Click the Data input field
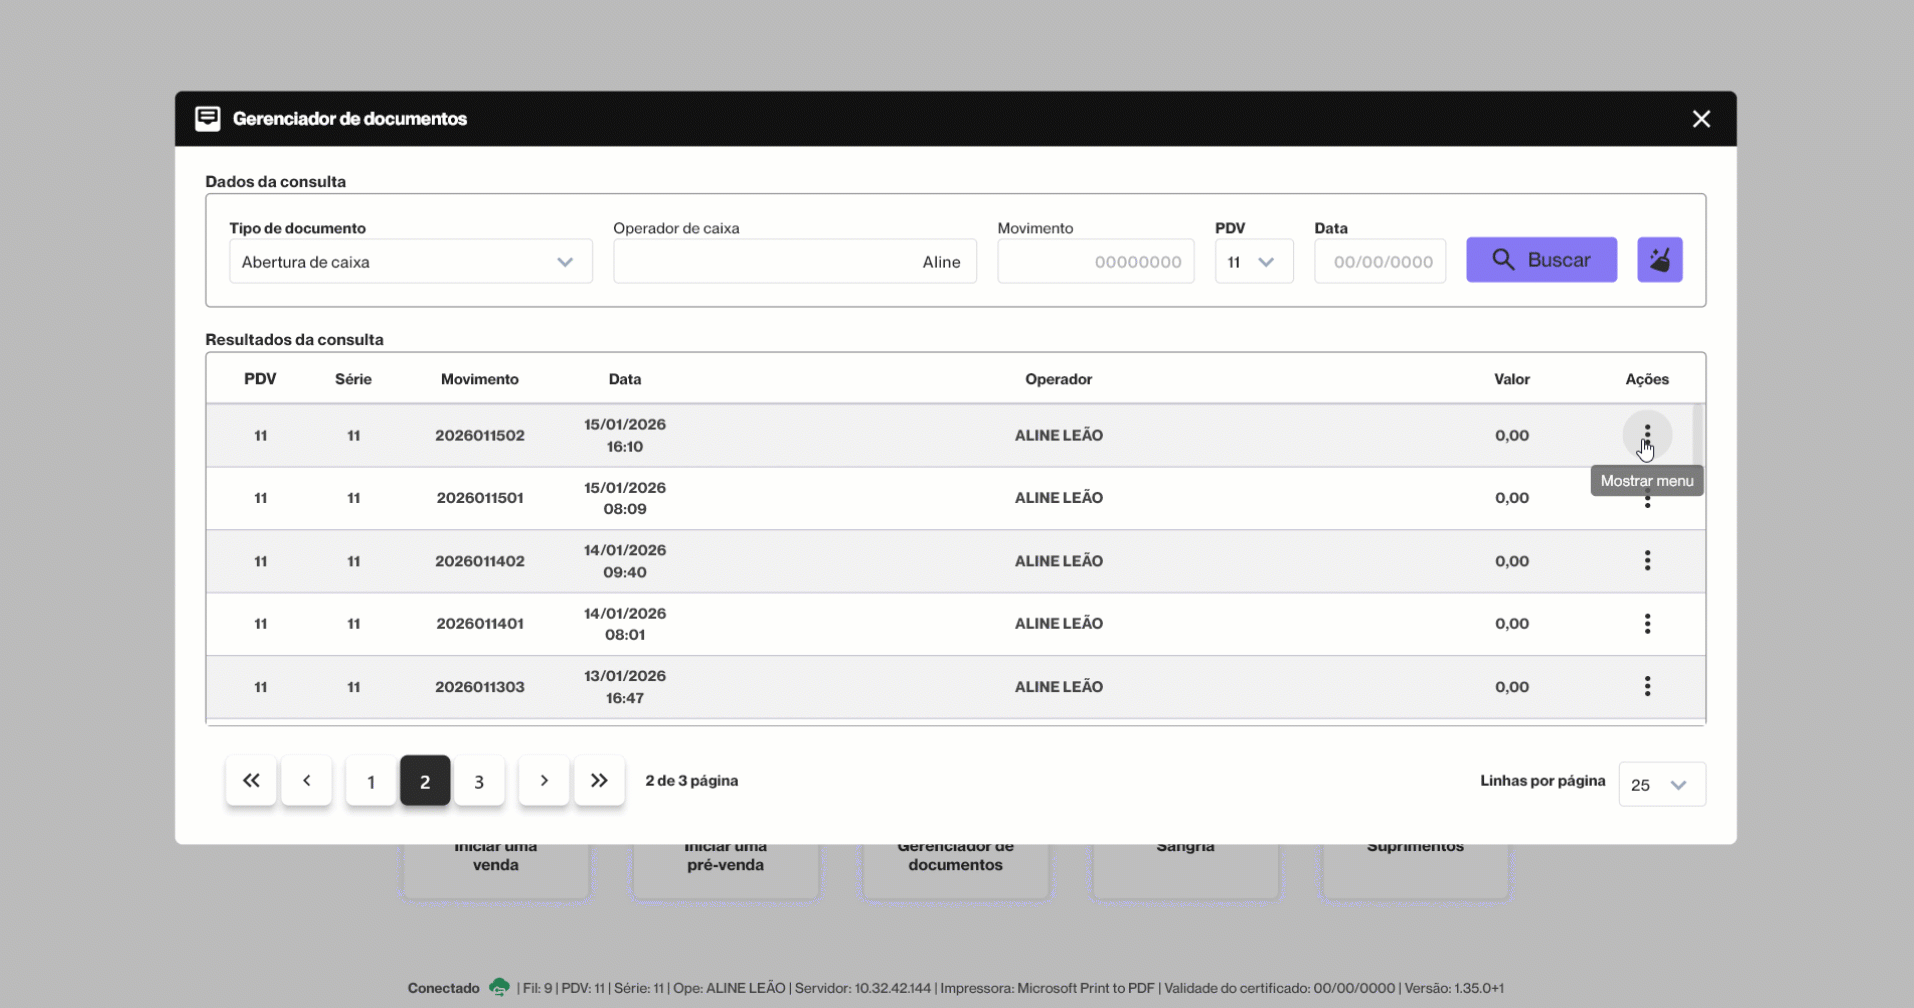The image size is (1914, 1008). tap(1379, 262)
